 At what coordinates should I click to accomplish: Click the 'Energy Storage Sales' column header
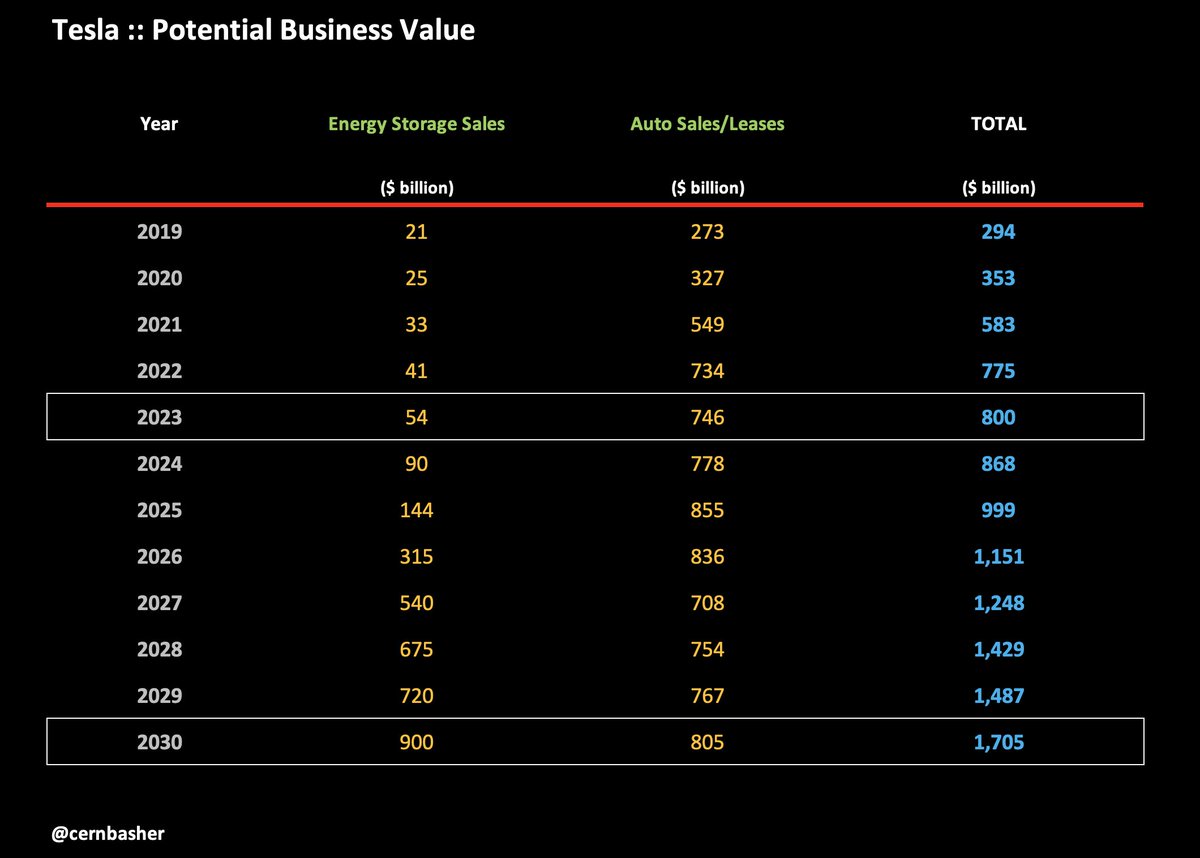point(416,124)
